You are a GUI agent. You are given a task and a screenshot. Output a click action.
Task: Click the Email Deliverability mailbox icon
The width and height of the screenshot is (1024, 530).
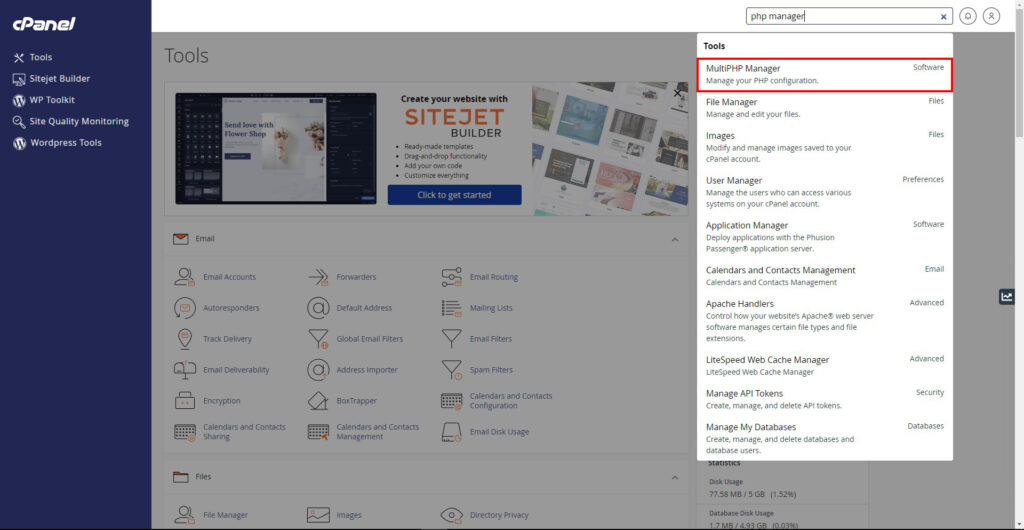coord(185,370)
